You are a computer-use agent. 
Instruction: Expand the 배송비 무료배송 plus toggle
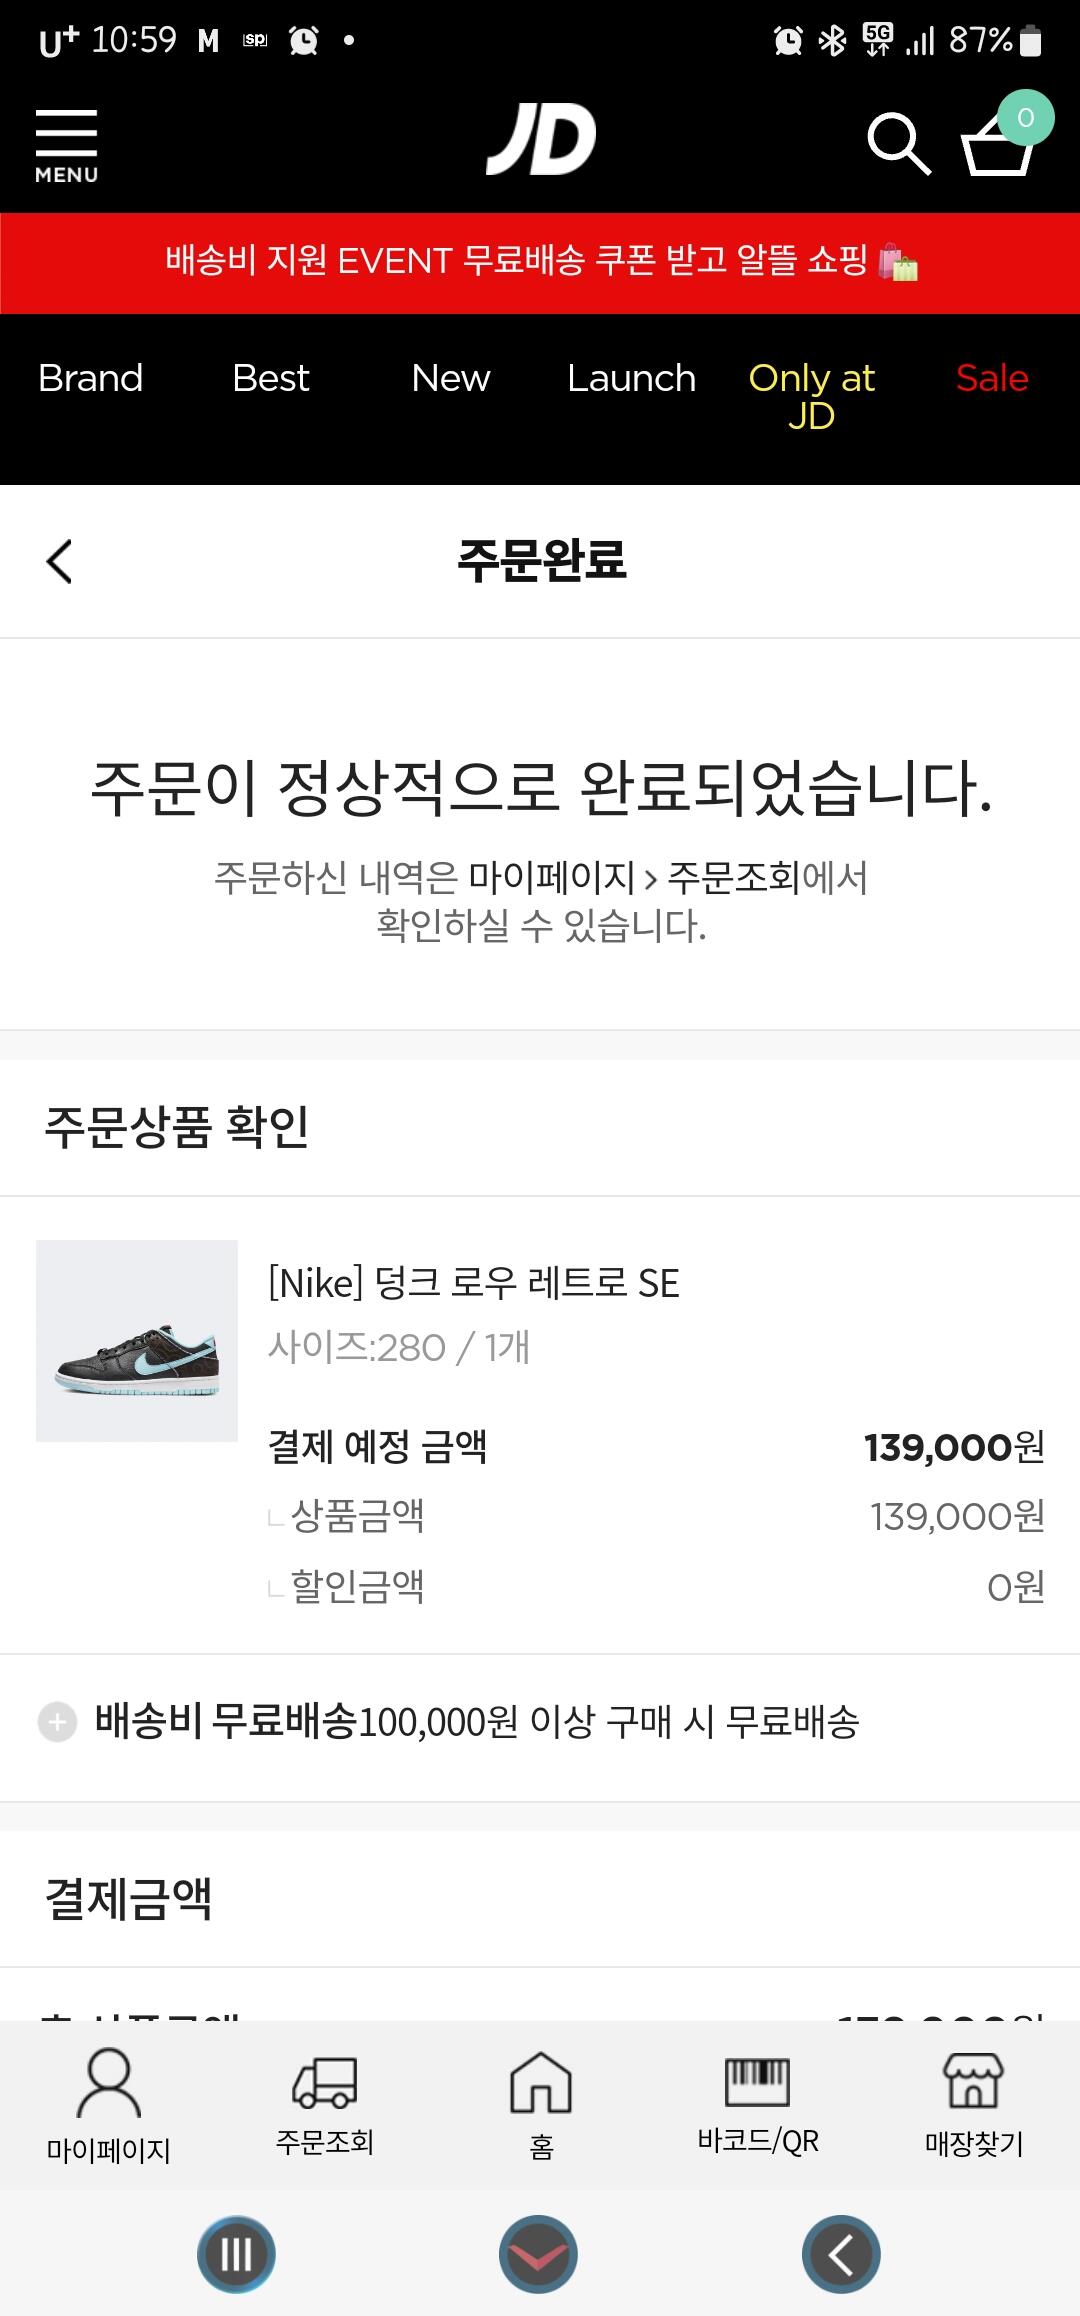57,1722
